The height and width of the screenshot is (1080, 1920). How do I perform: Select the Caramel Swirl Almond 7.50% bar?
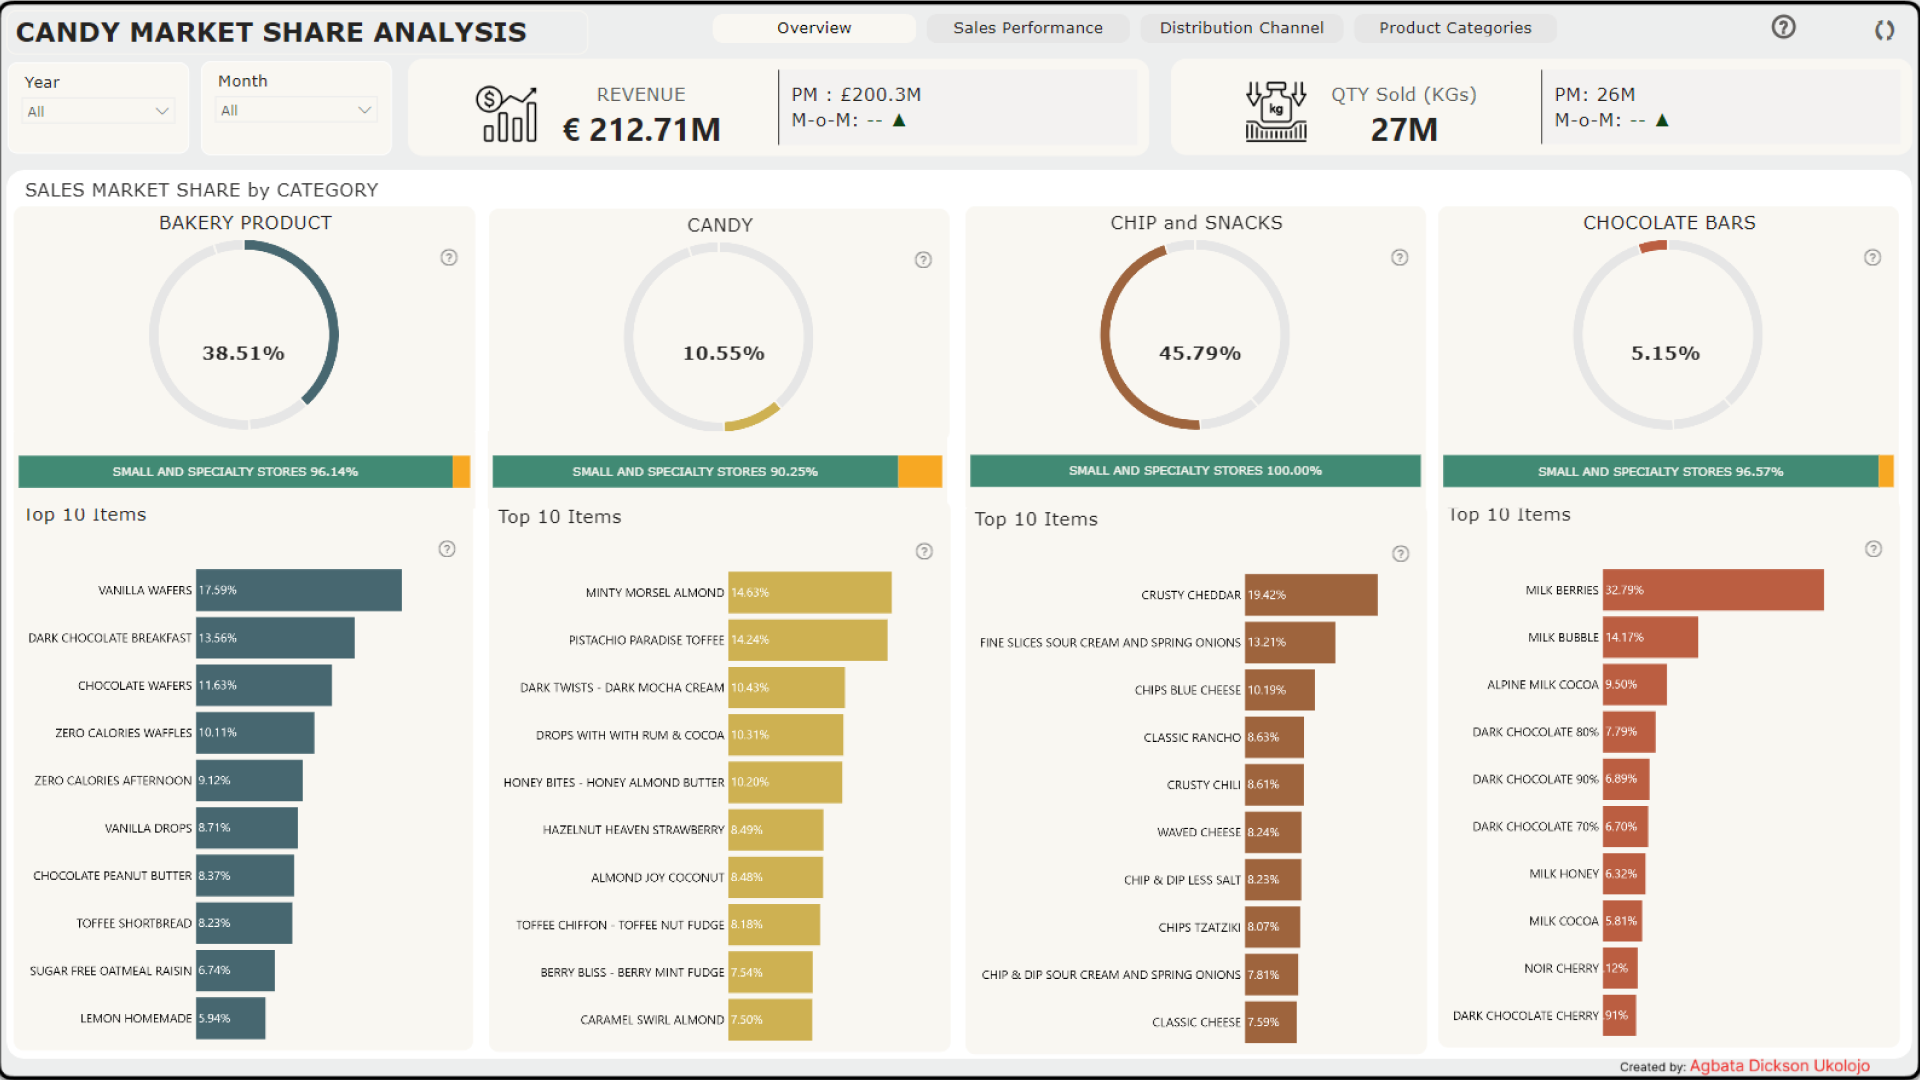tap(770, 1020)
